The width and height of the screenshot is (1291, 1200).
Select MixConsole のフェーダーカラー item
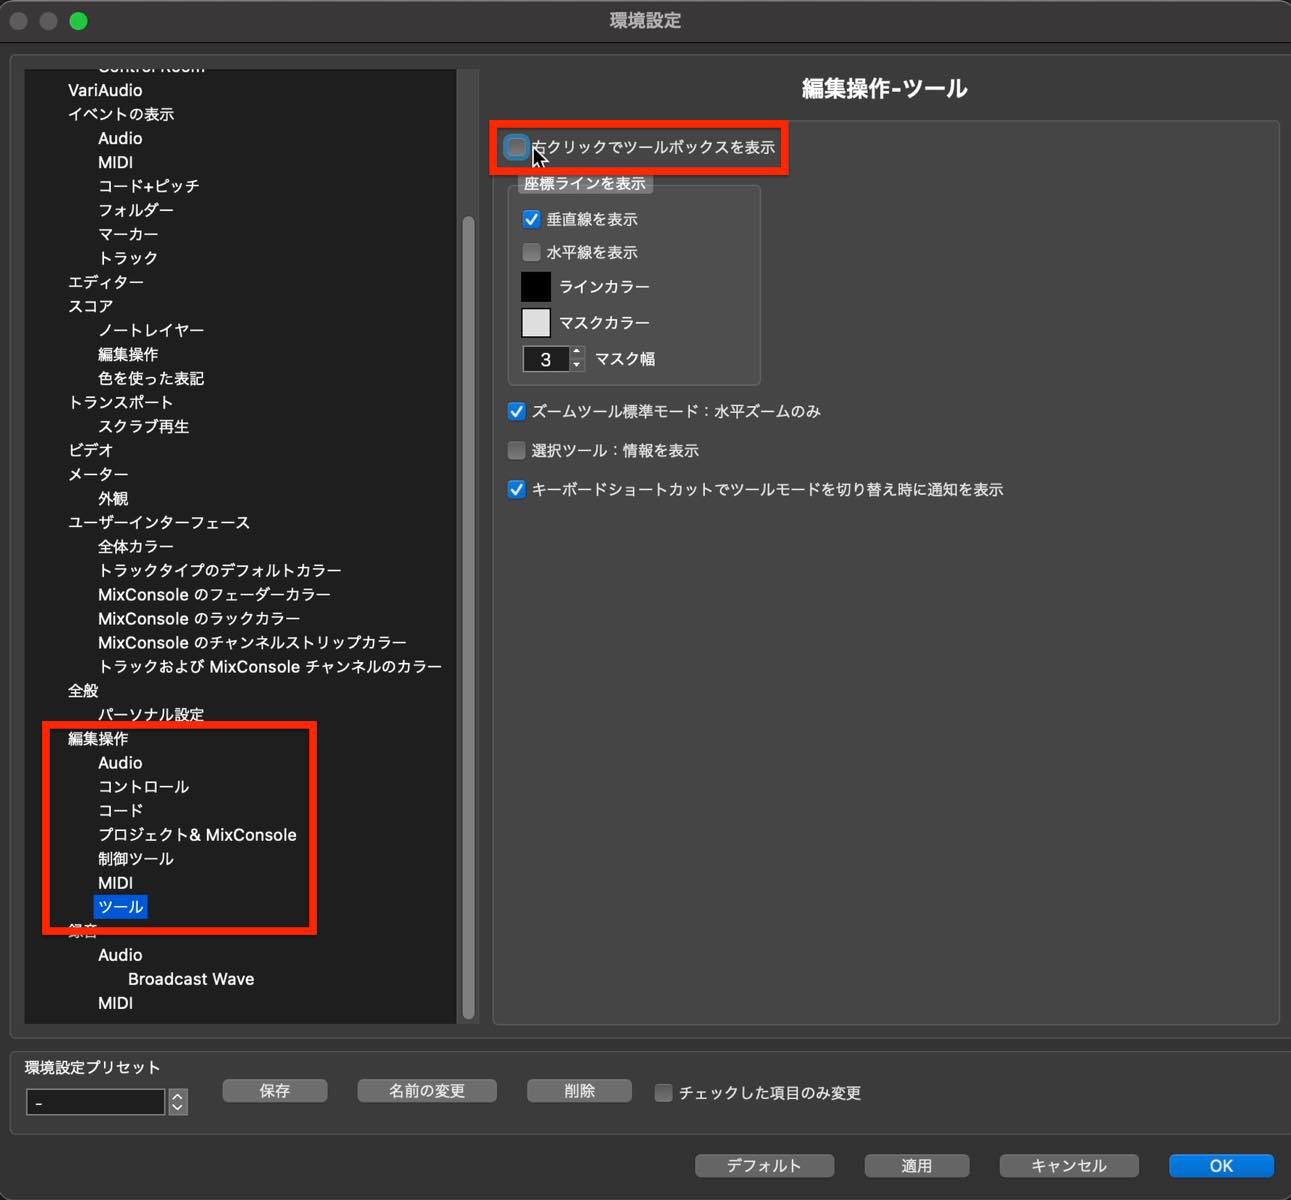(x=214, y=594)
